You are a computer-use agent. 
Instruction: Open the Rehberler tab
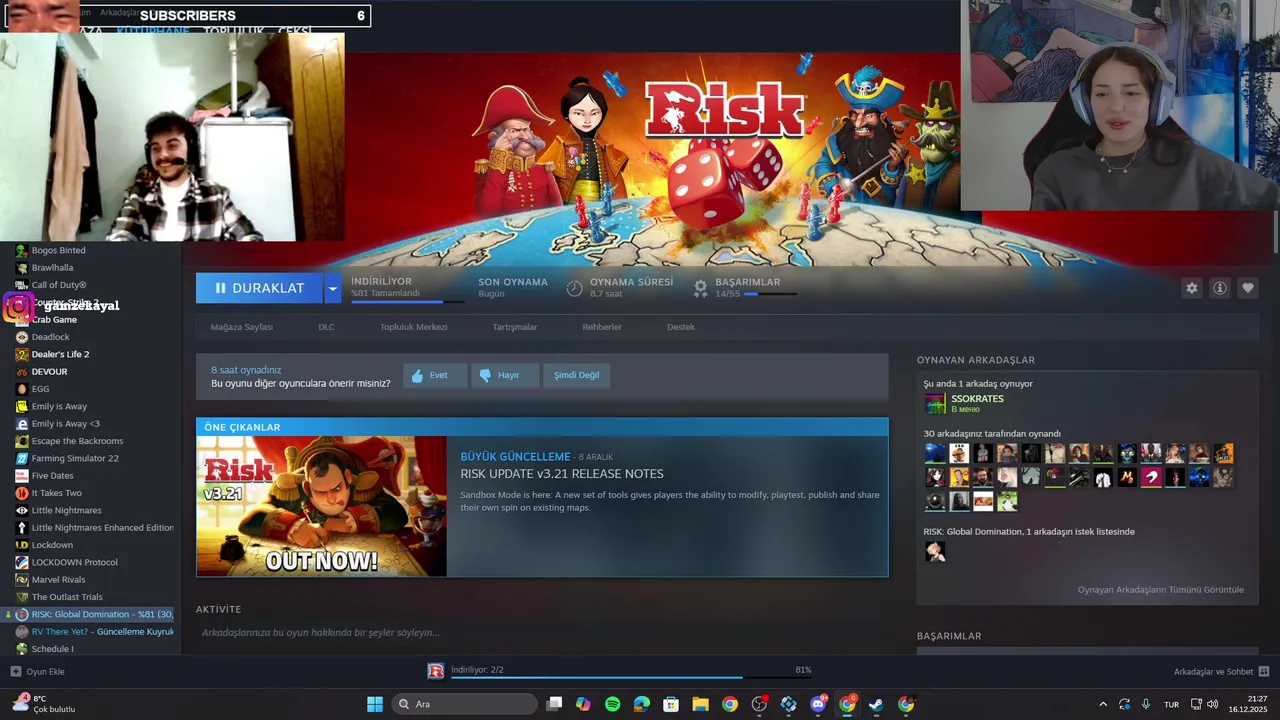[x=602, y=327]
